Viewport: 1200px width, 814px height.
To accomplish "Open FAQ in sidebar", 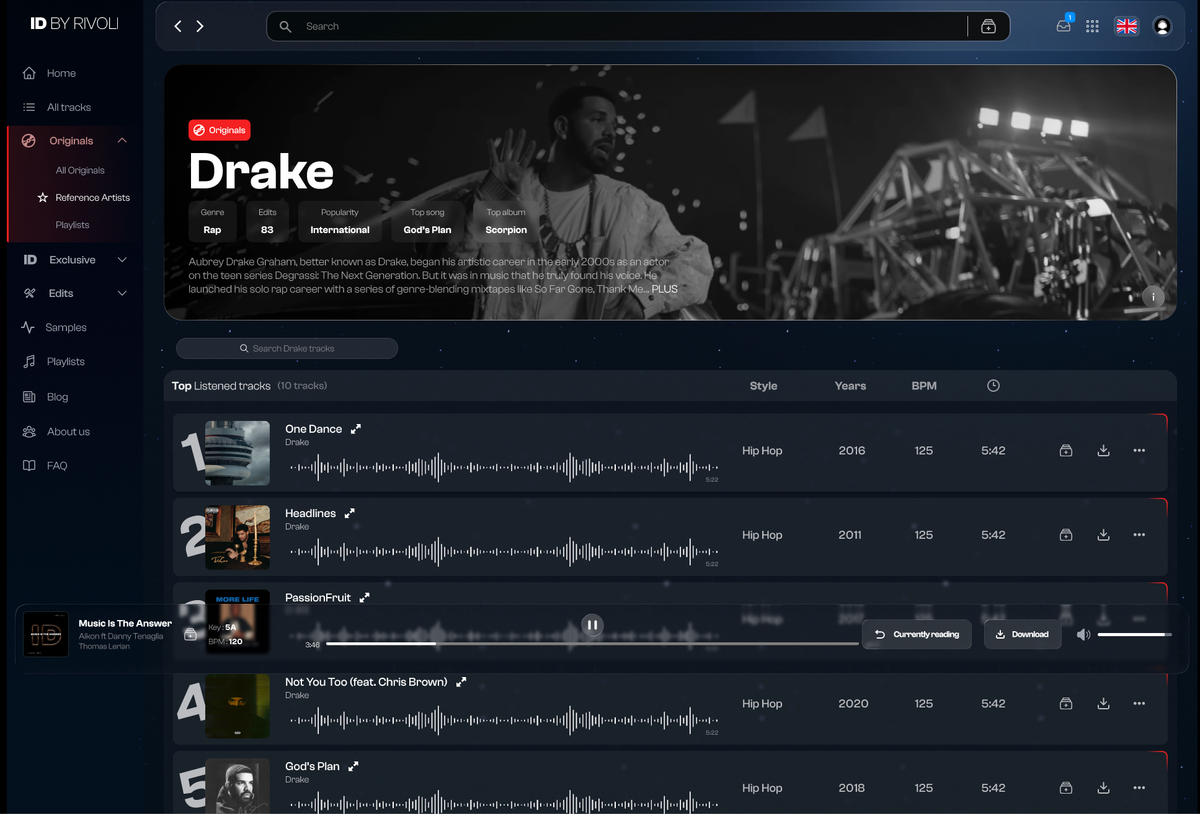I will (x=57, y=466).
